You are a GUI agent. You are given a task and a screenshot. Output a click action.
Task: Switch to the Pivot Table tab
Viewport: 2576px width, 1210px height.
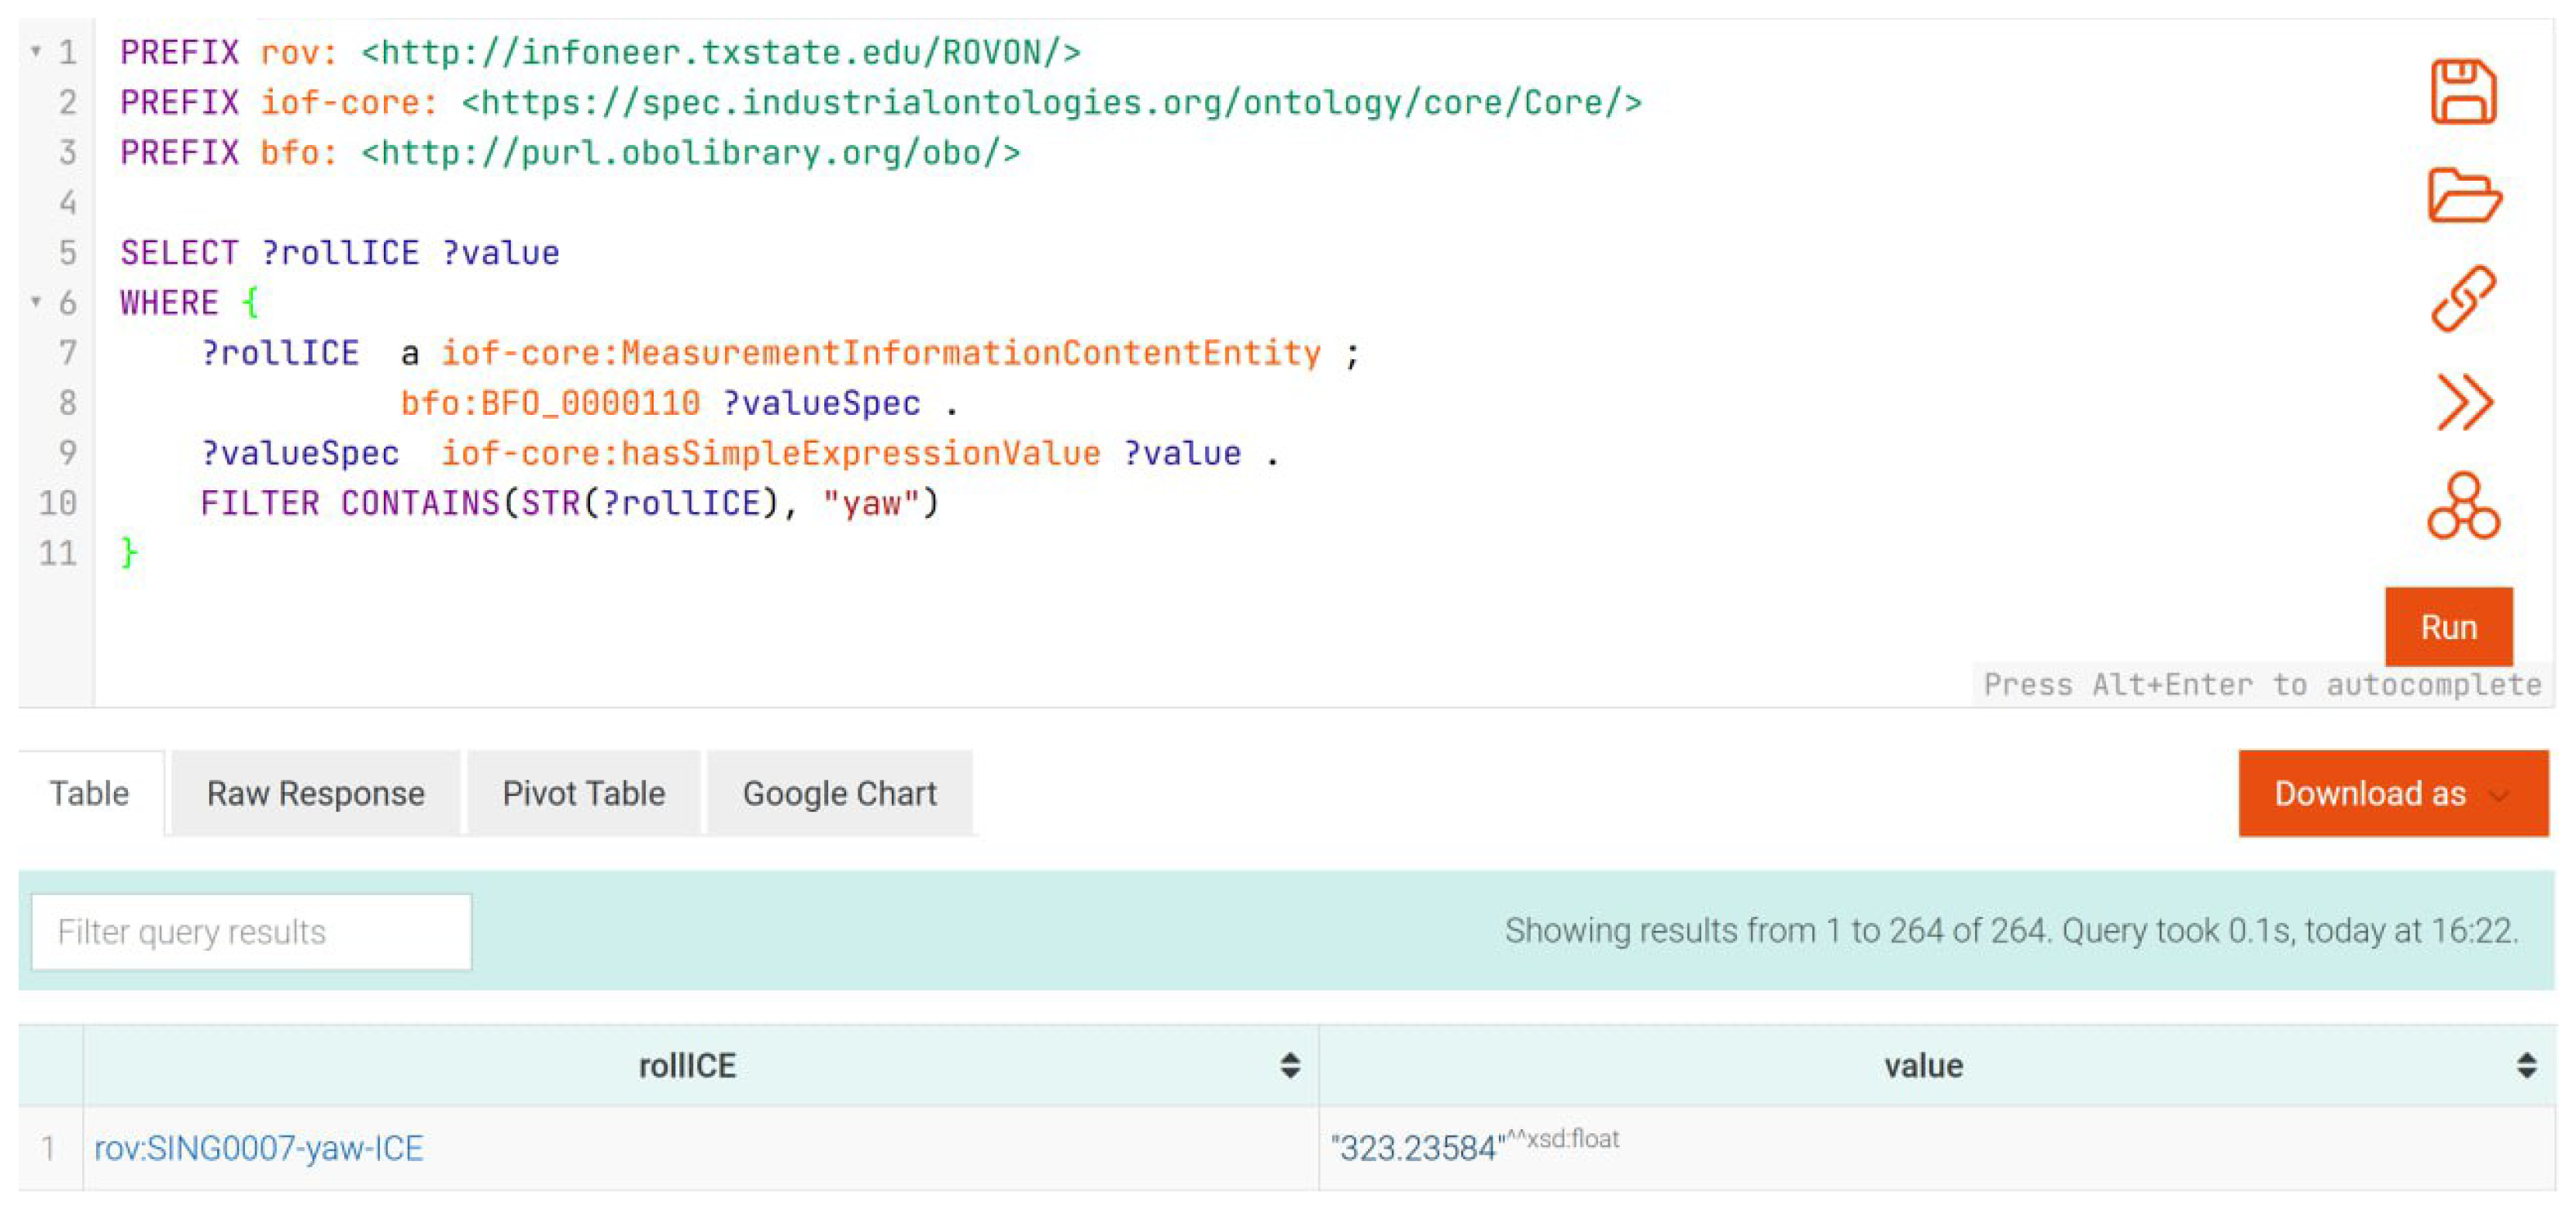coord(583,793)
